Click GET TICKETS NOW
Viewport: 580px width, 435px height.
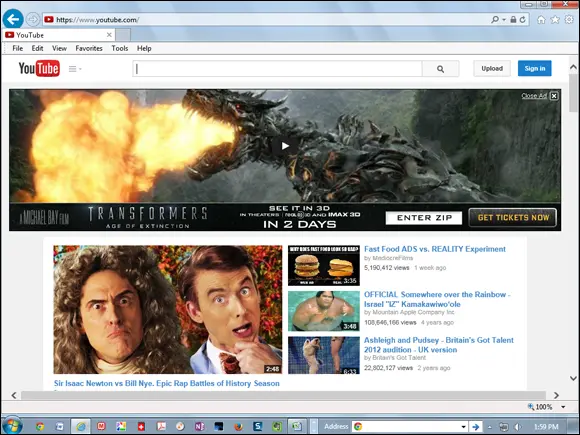(x=513, y=218)
